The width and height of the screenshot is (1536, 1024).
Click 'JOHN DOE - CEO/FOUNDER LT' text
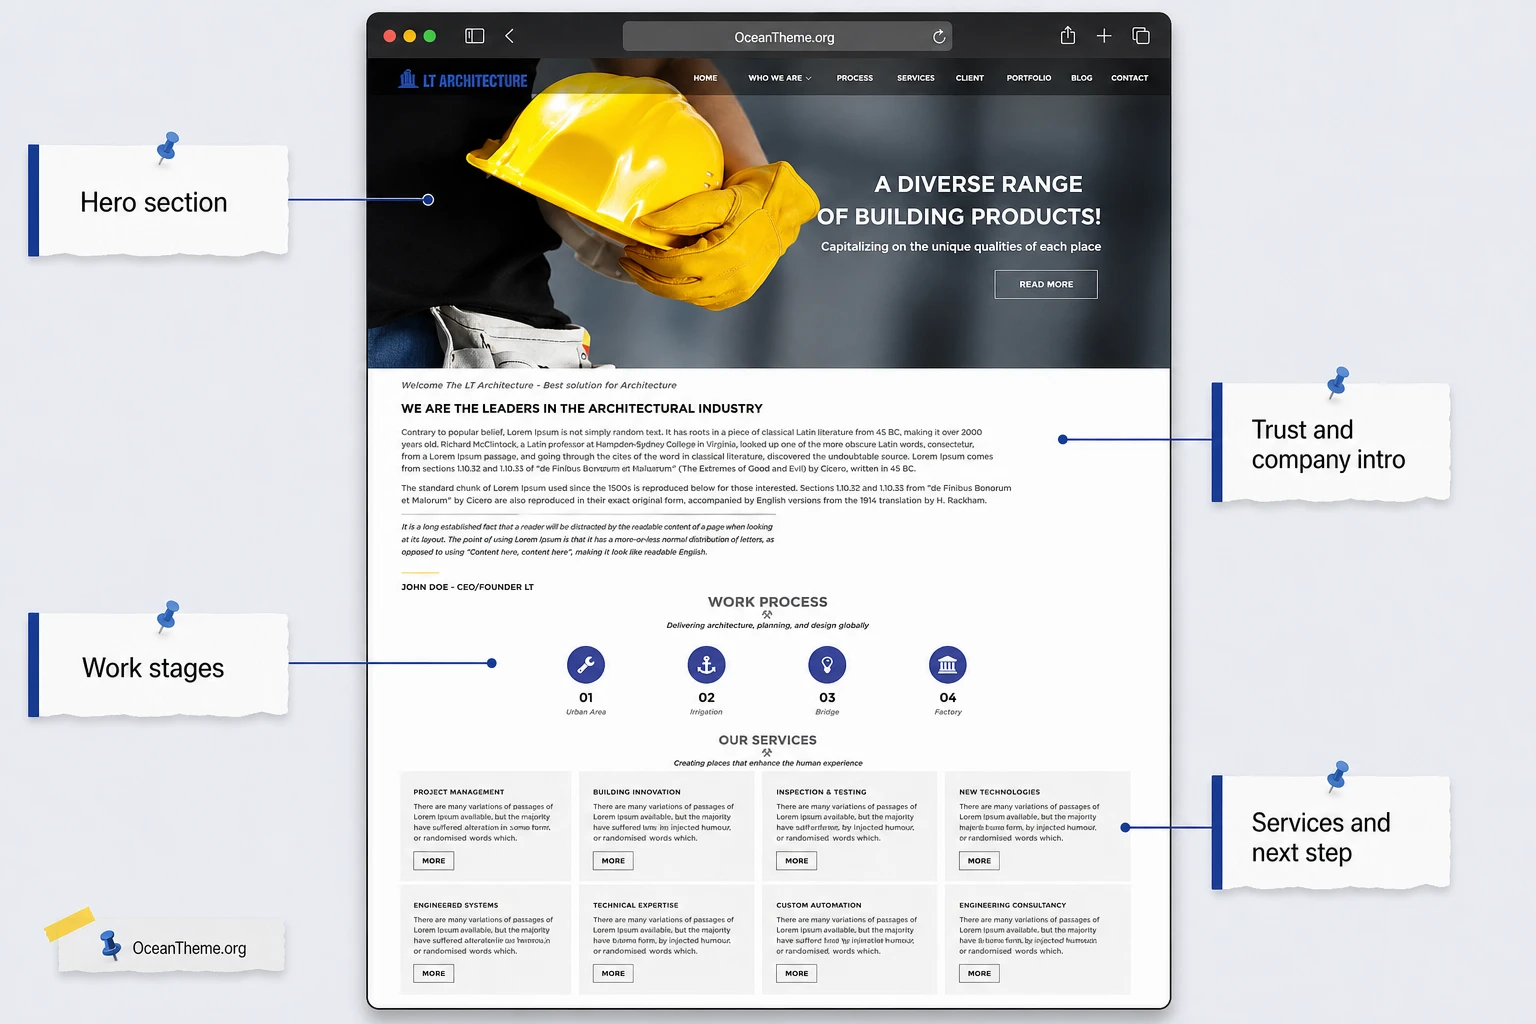[467, 587]
